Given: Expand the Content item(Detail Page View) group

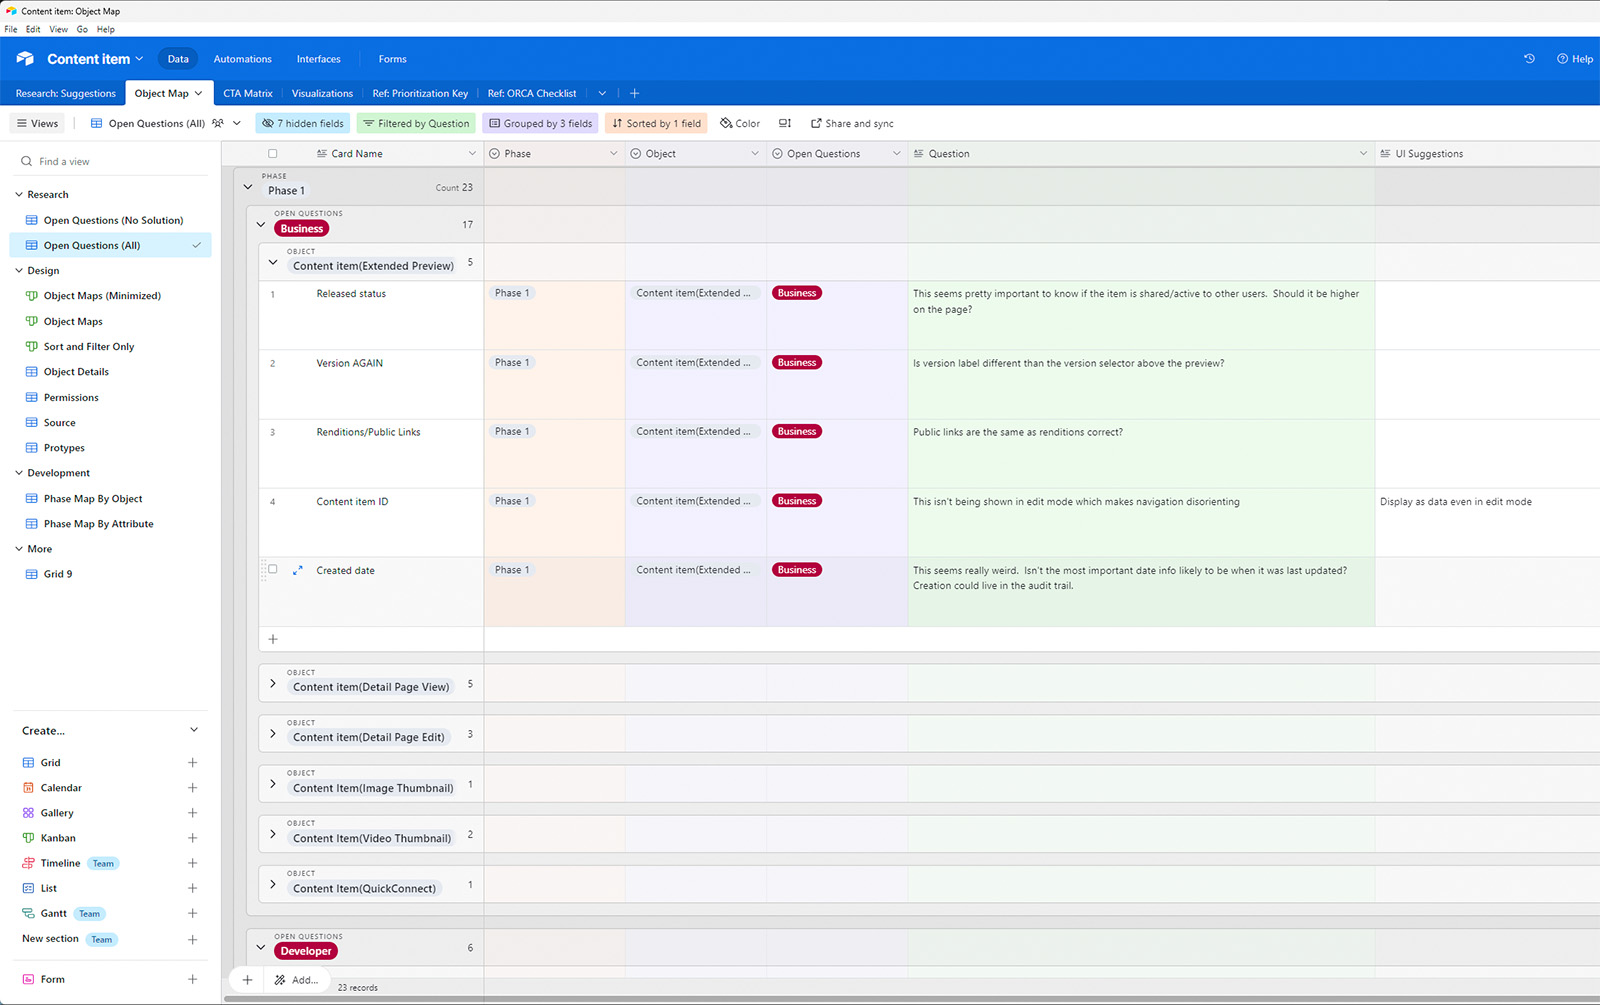Looking at the screenshot, I should coord(273,684).
